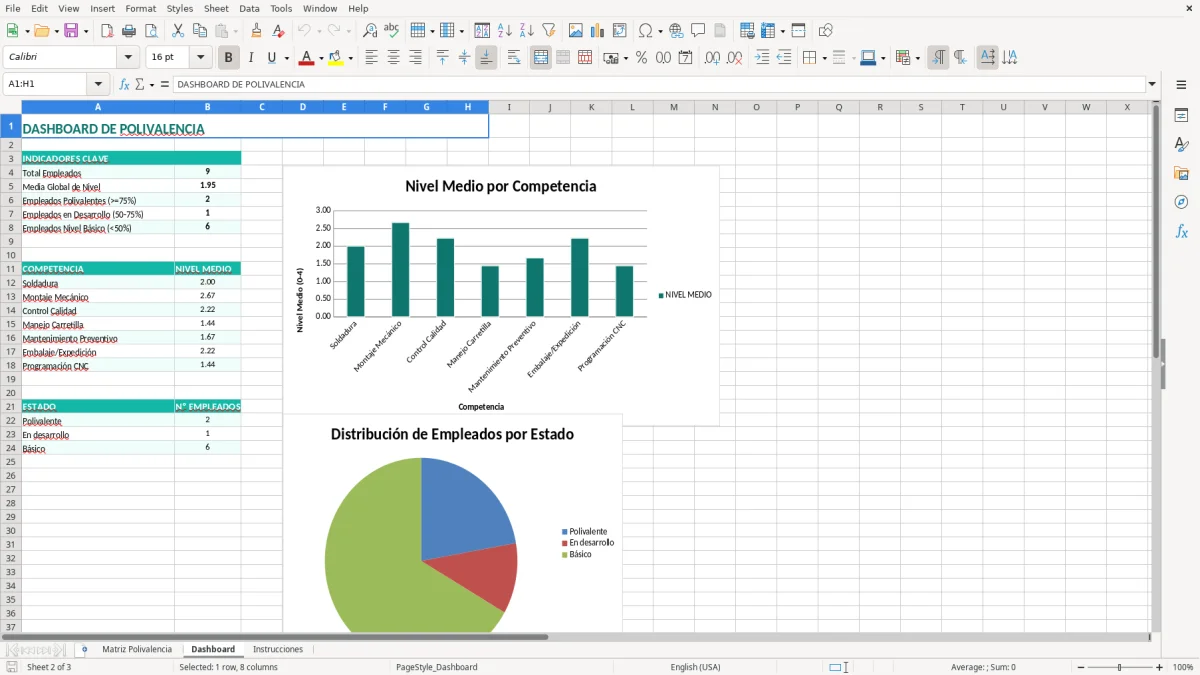Click the zoom out minus button
This screenshot has width=1200, height=675.
coord(1079,667)
